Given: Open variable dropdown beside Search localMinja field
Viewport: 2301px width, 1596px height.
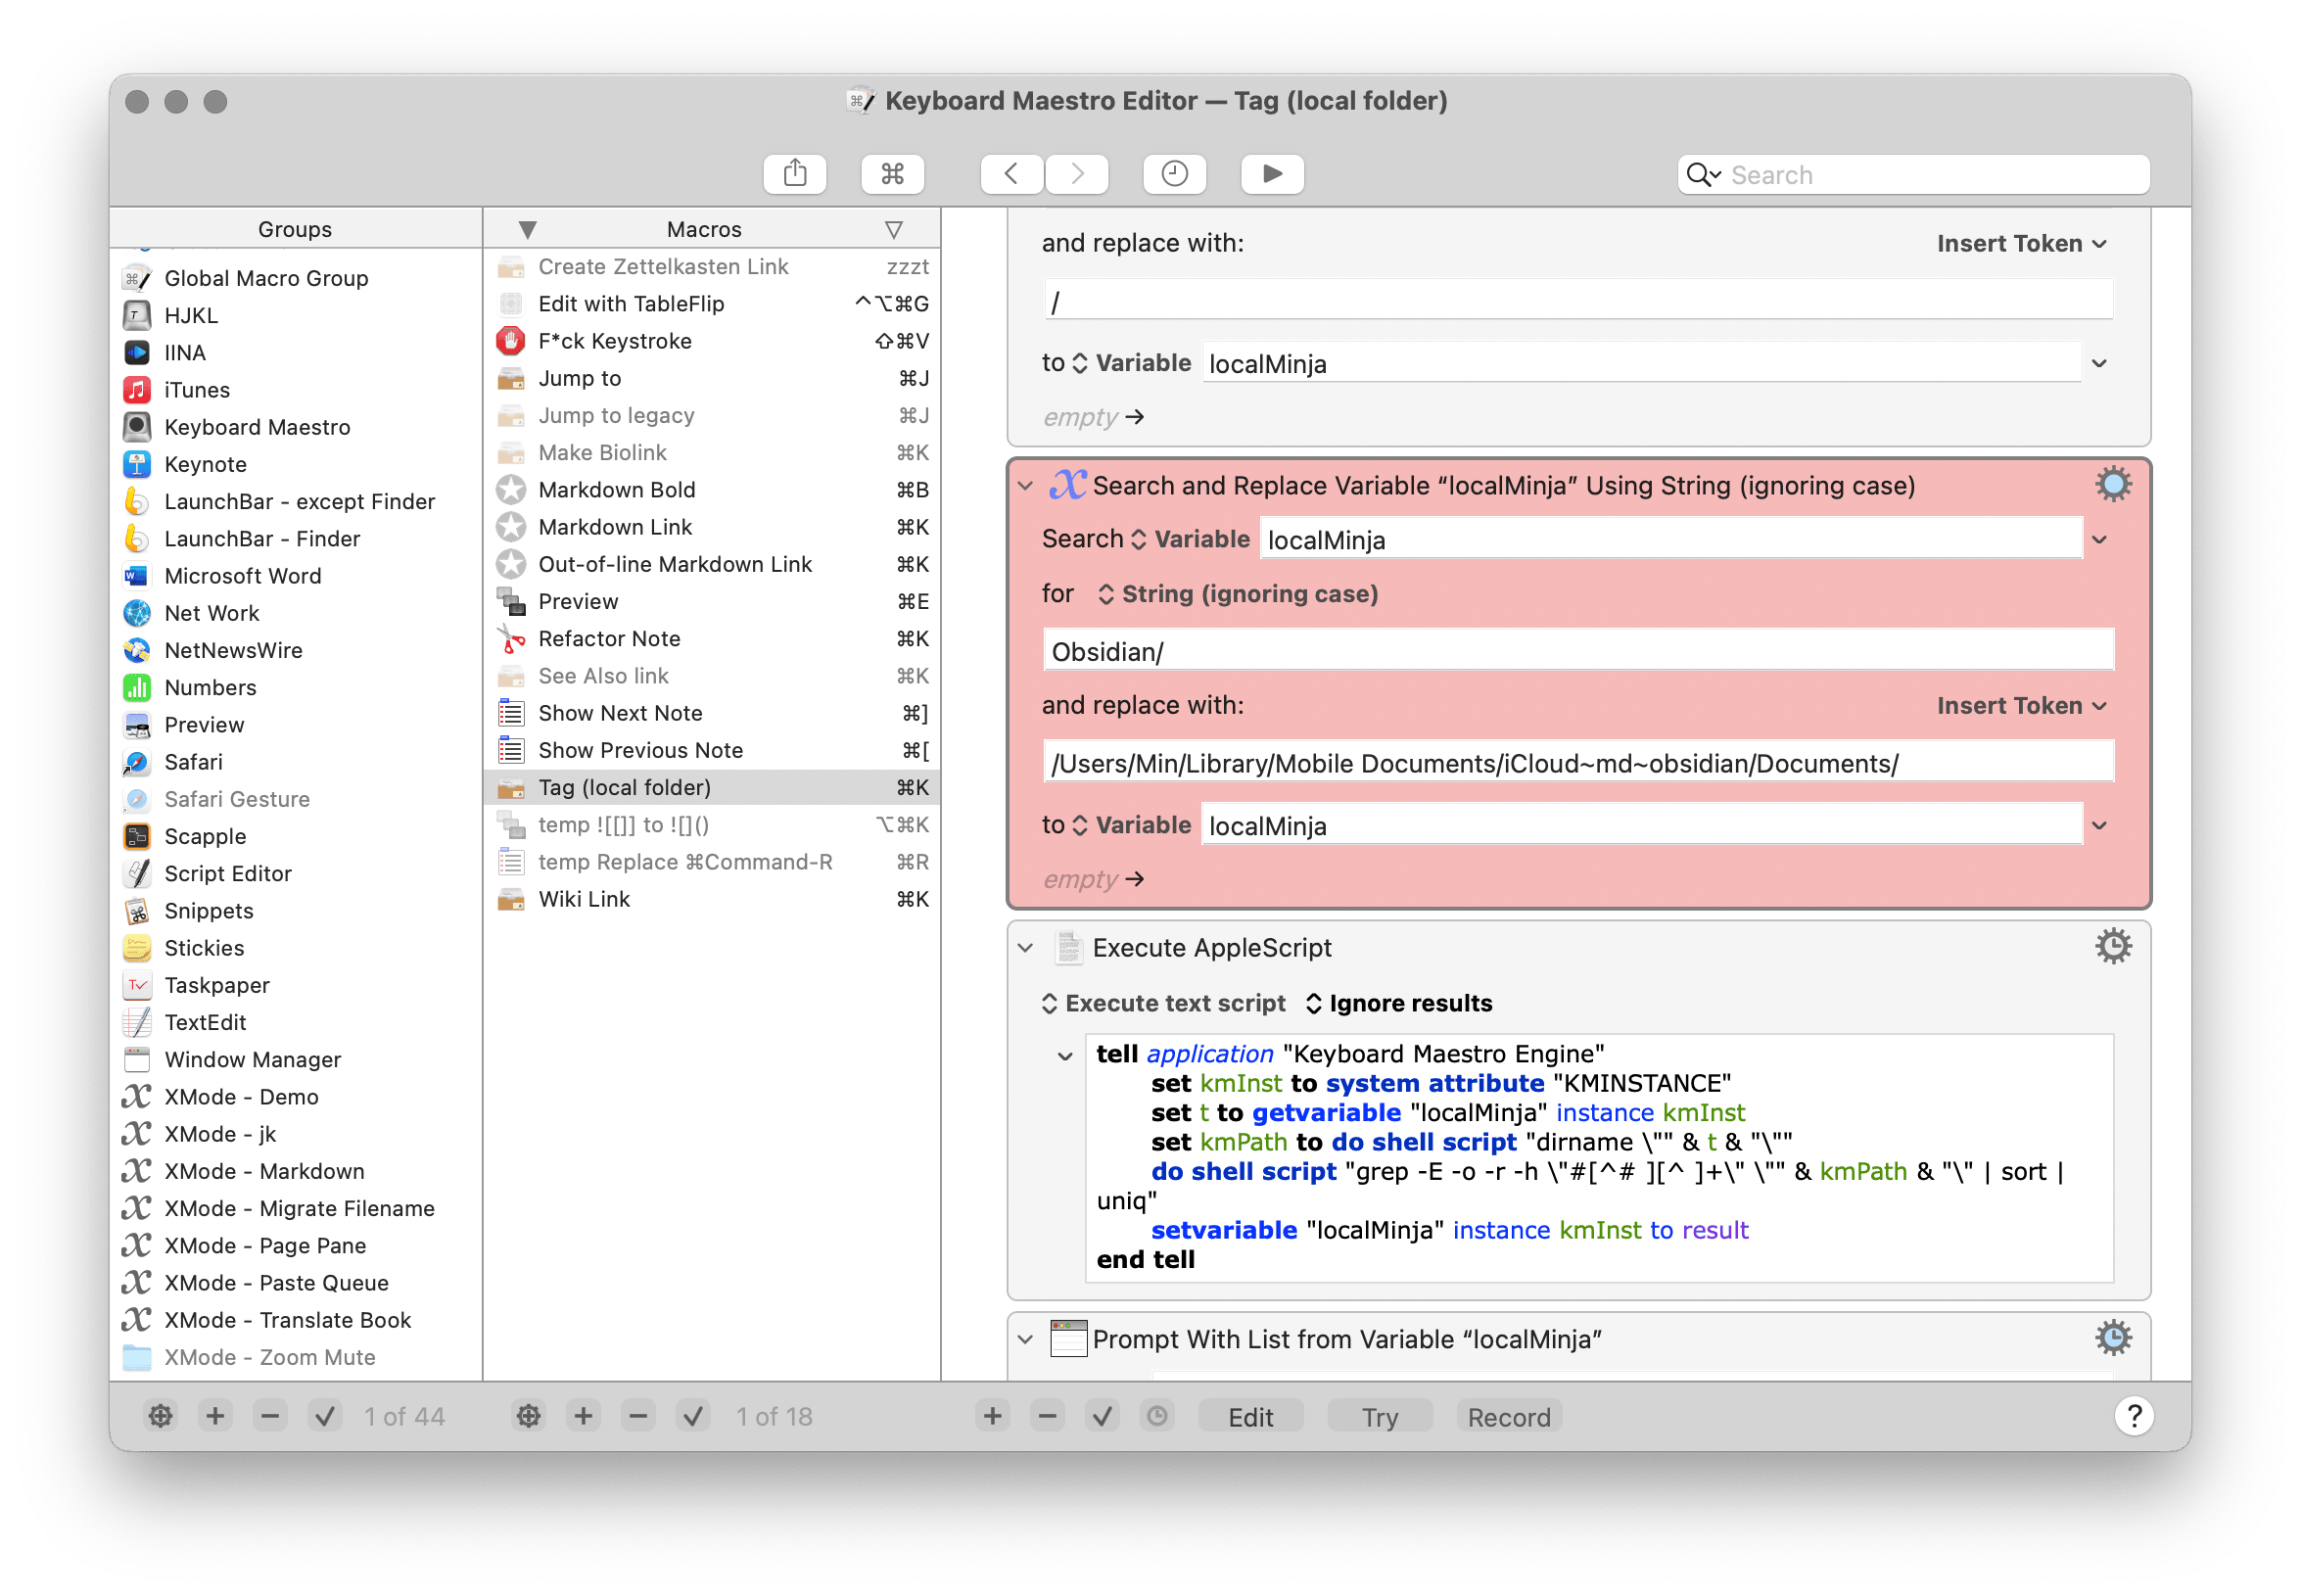Looking at the screenshot, I should point(2099,540).
